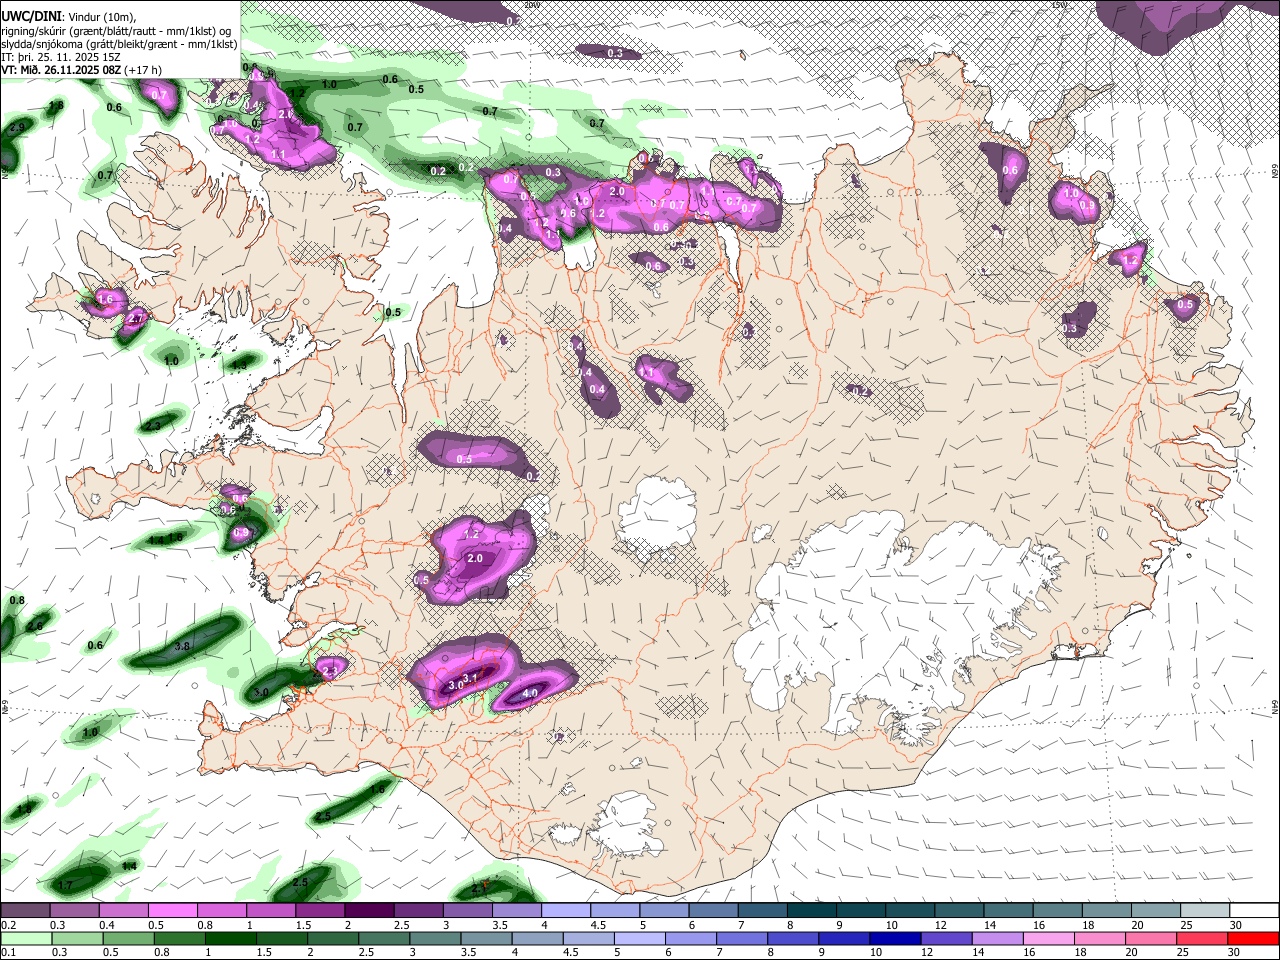This screenshot has width=1280, height=960.
Task: Click the "4.0" snowfall value on the map
Action: pyautogui.click(x=530, y=693)
